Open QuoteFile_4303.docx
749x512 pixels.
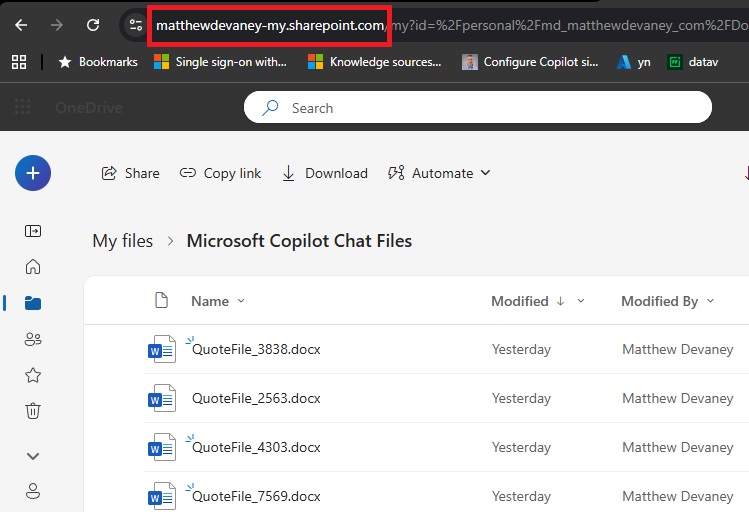pyautogui.click(x=256, y=447)
